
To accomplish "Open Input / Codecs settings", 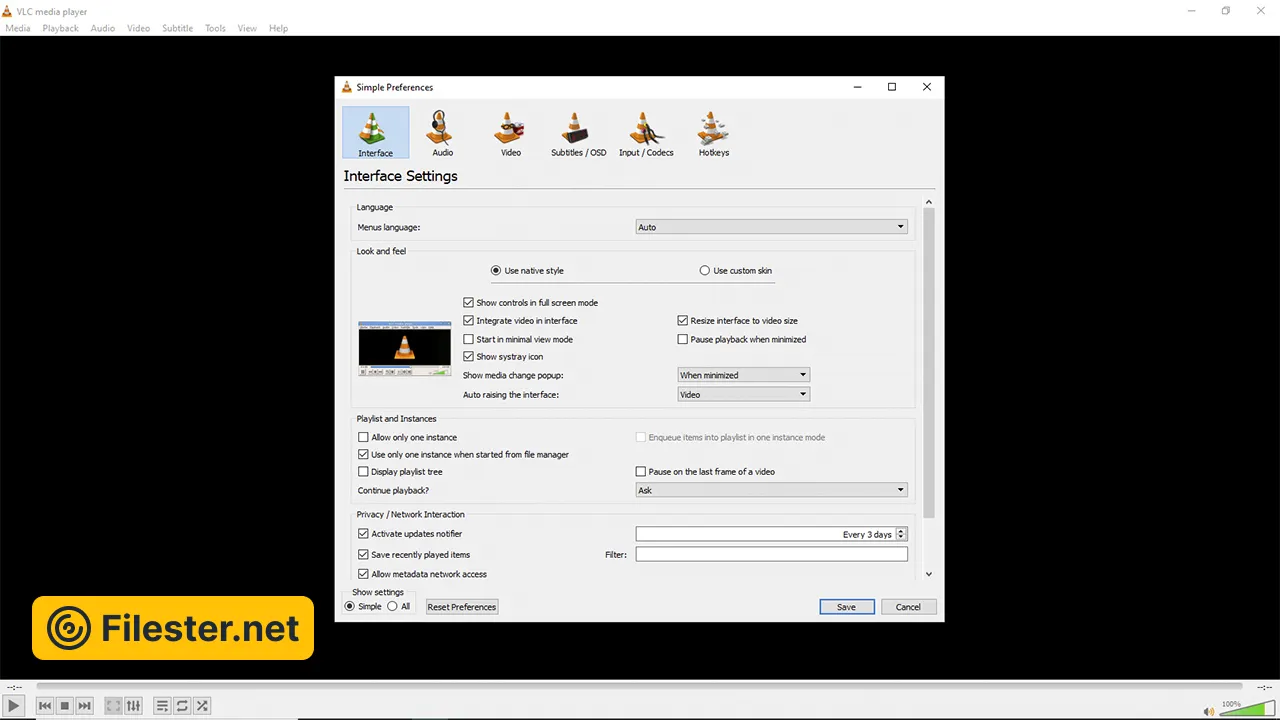I will click(x=646, y=133).
